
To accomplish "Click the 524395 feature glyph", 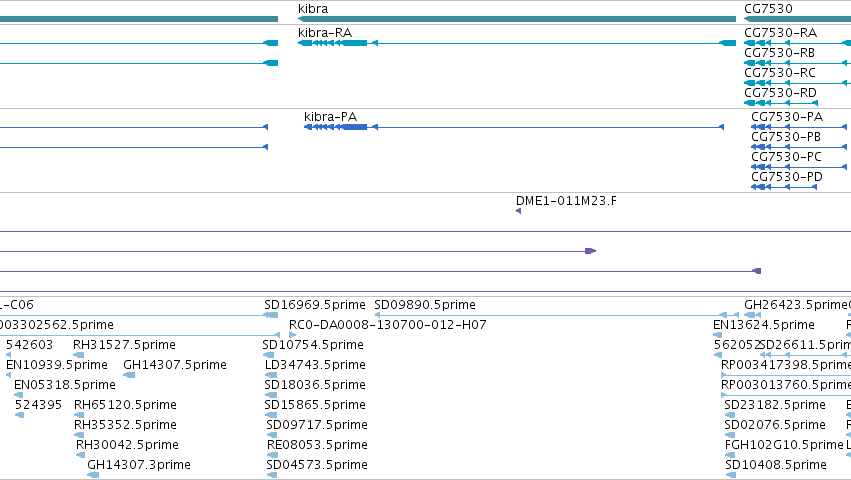I will pyautogui.click(x=20, y=415).
